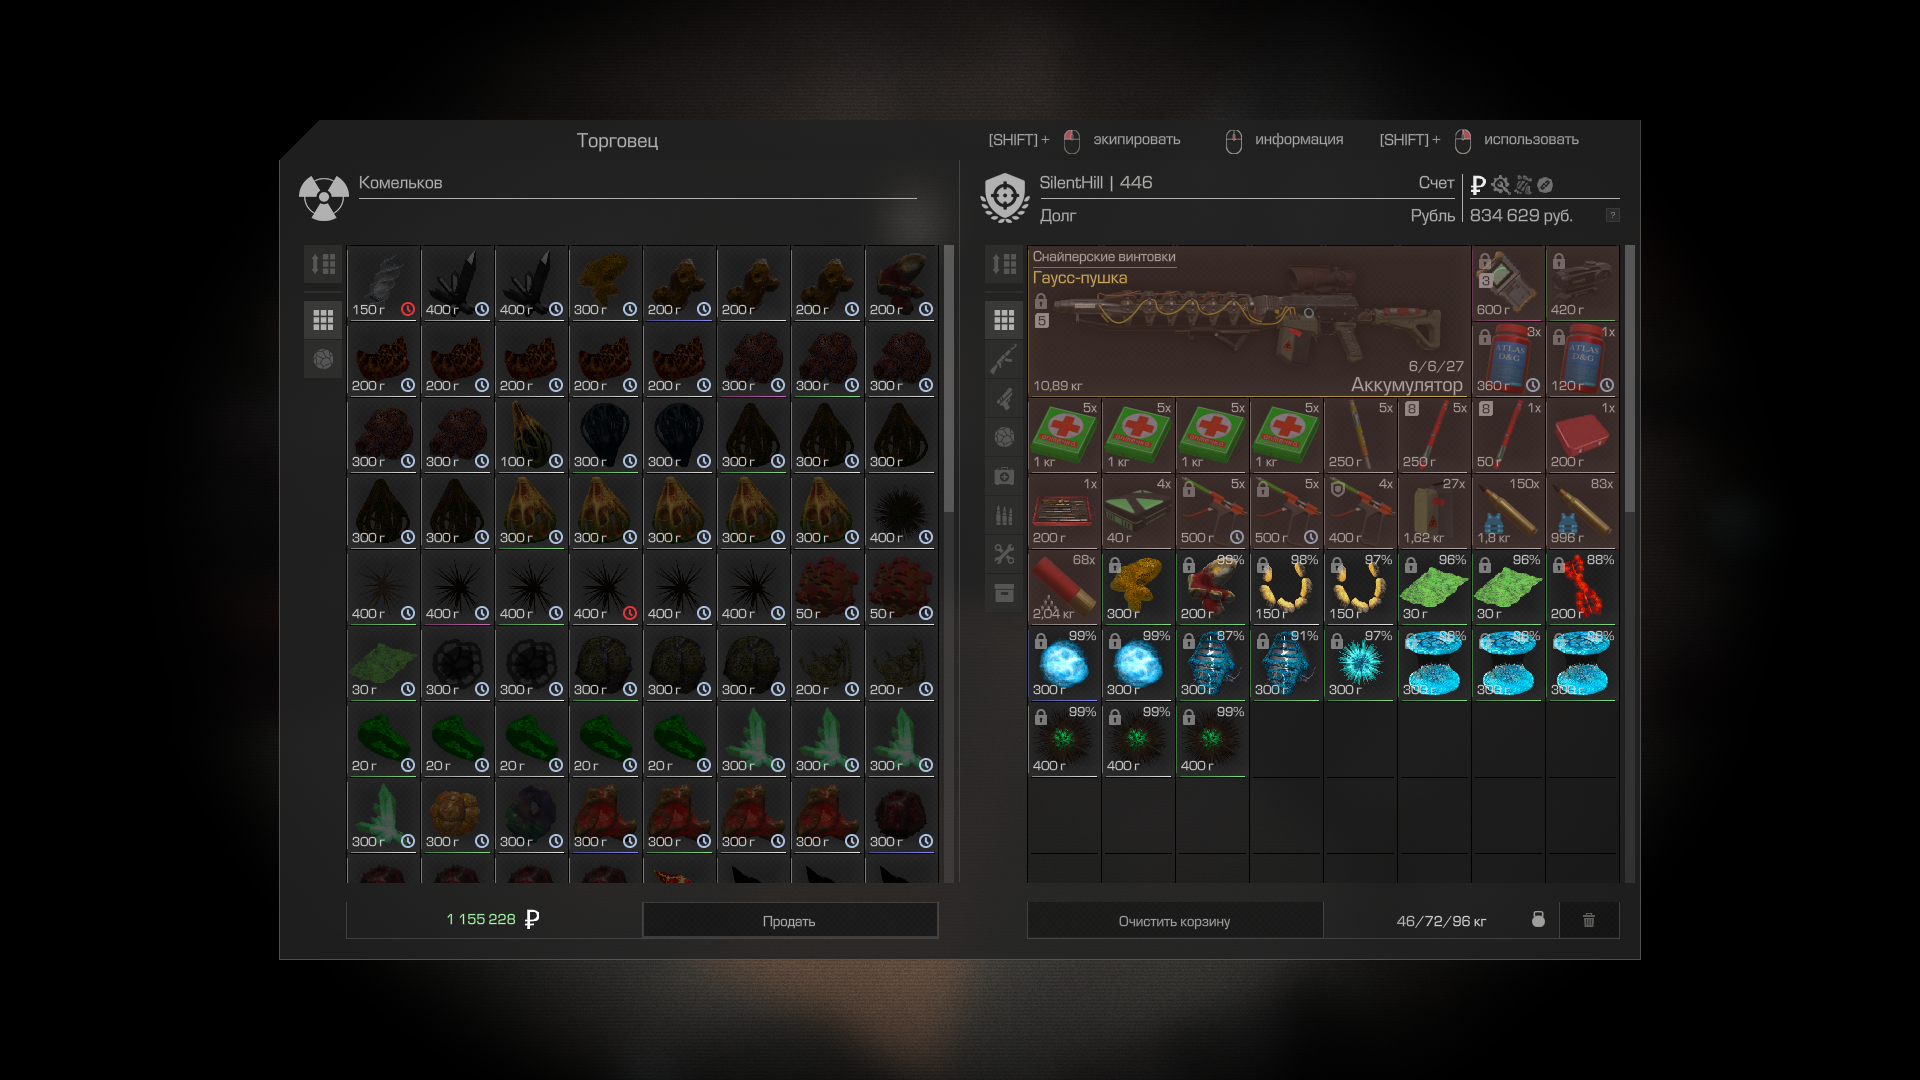Viewport: 1920px width, 1080px height.
Task: Select the 600 г handheld device item
Action: pos(1508,284)
